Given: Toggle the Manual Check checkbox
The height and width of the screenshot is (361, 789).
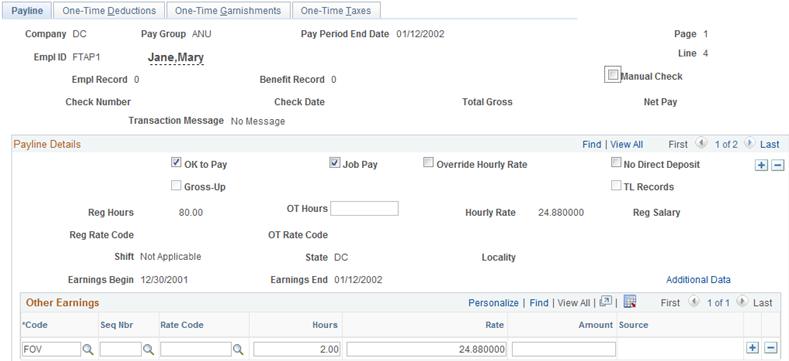Looking at the screenshot, I should click(x=612, y=75).
